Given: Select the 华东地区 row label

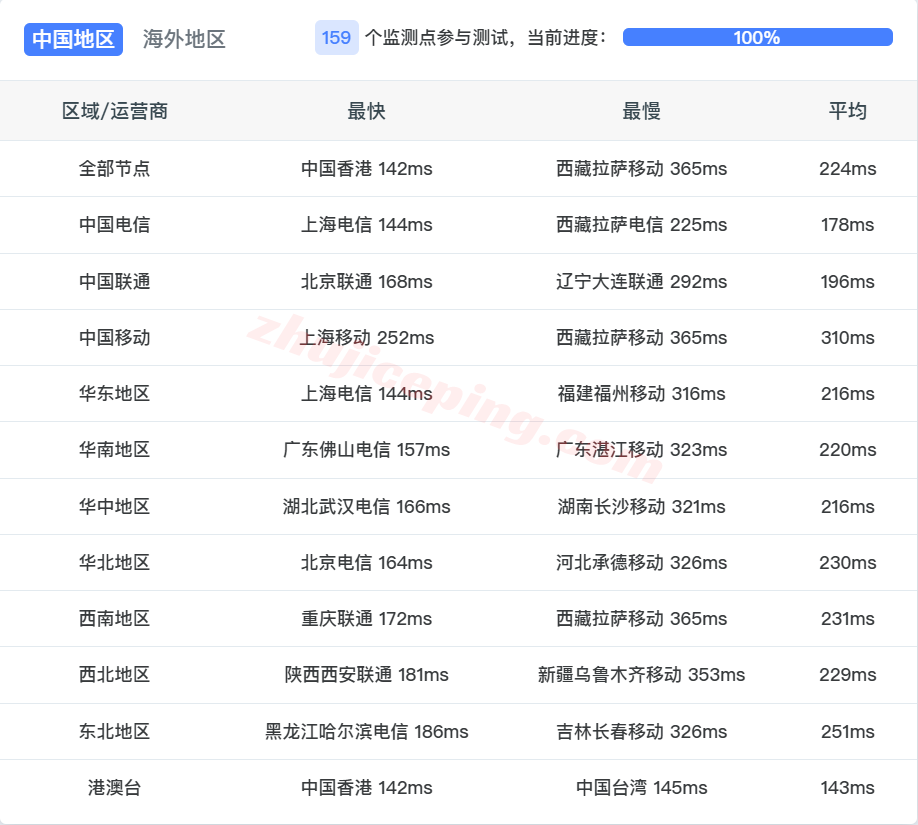Looking at the screenshot, I should coord(114,394).
